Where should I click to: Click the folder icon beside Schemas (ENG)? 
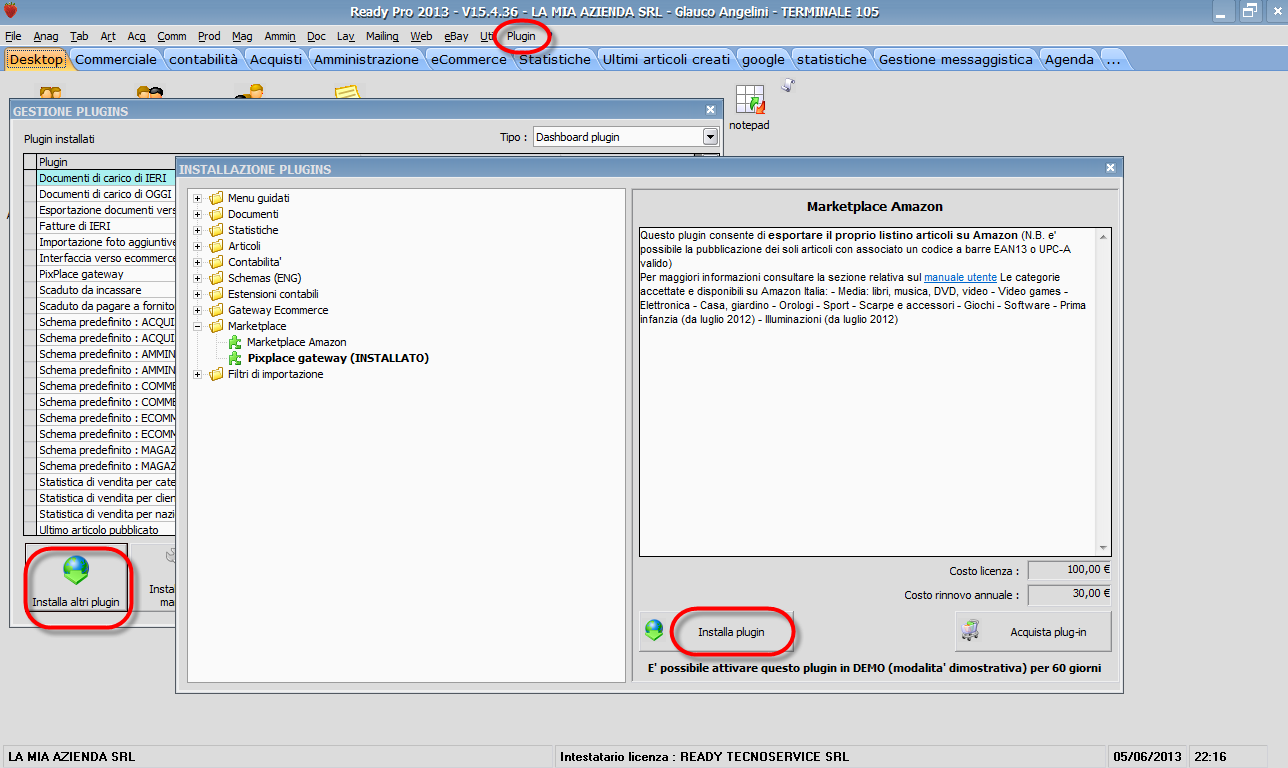[217, 278]
